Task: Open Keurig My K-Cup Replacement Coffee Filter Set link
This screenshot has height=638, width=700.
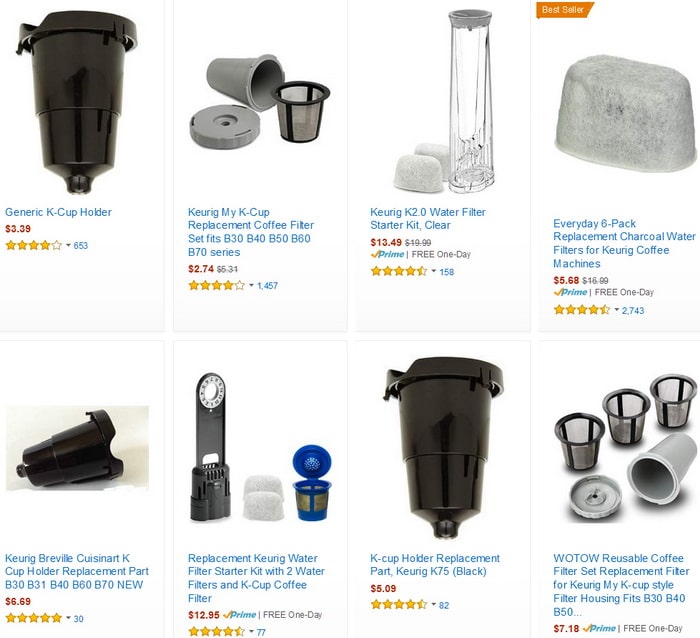Action: [x=250, y=232]
